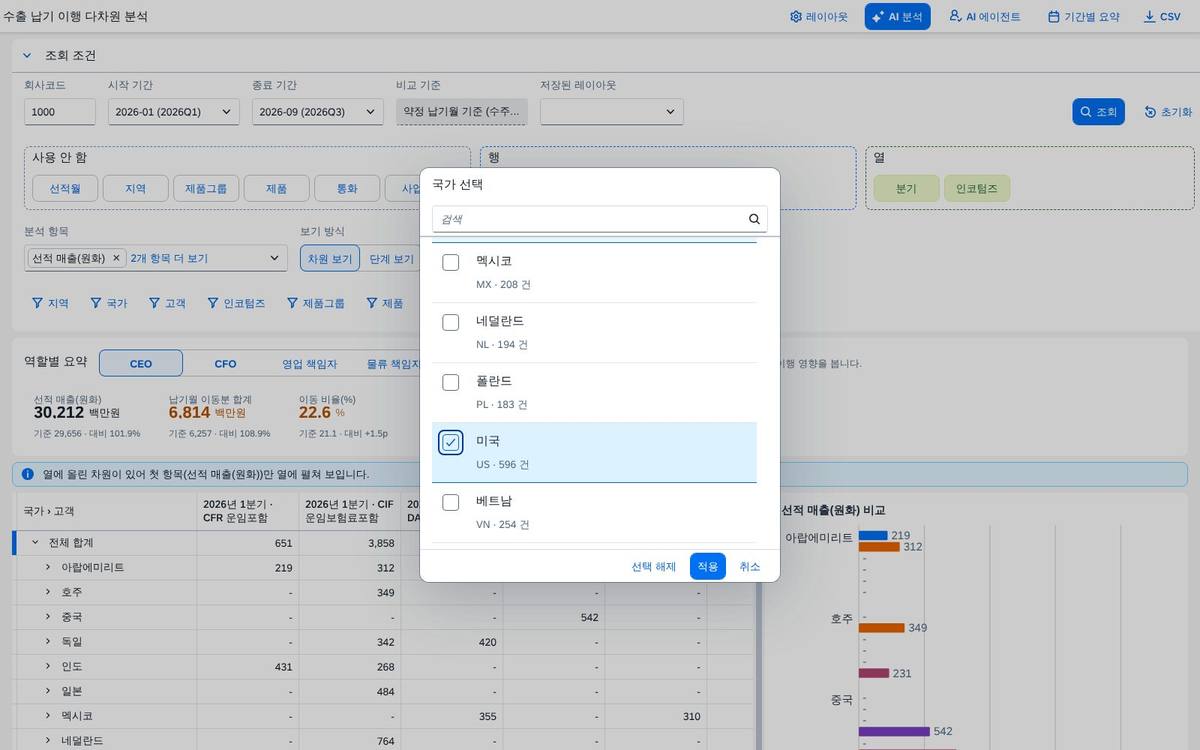
Task: Click the info icon in the blue notice
Action: pyautogui.click(x=27, y=474)
